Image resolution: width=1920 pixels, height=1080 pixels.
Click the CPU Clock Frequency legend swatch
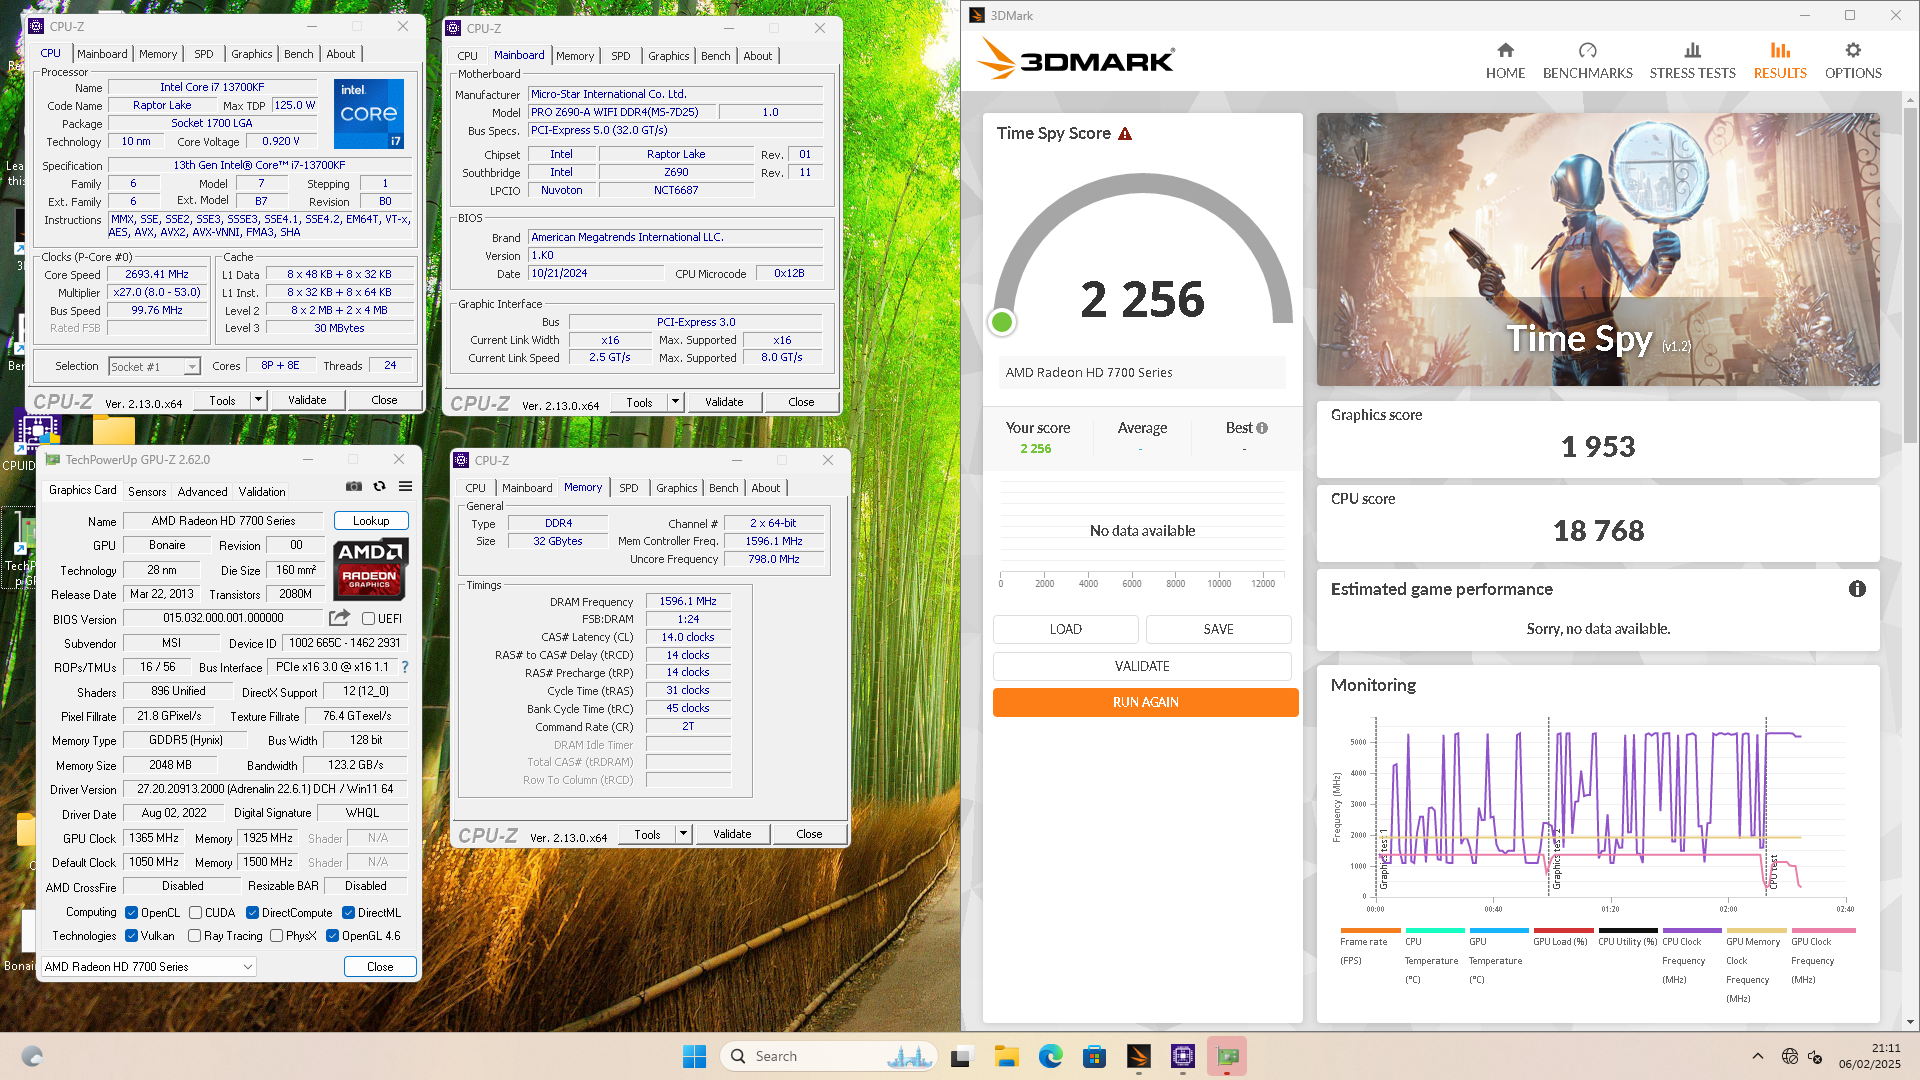[1692, 931]
